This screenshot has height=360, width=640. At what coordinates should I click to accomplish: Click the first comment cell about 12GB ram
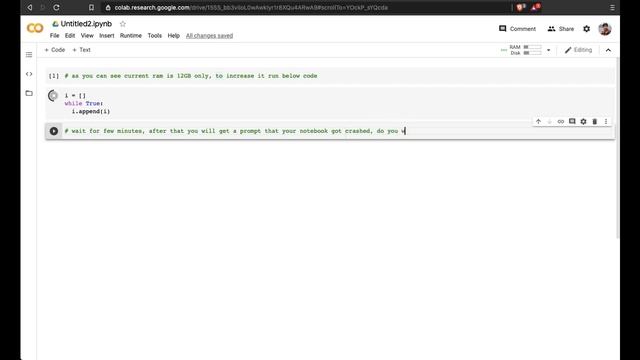[x=330, y=76]
